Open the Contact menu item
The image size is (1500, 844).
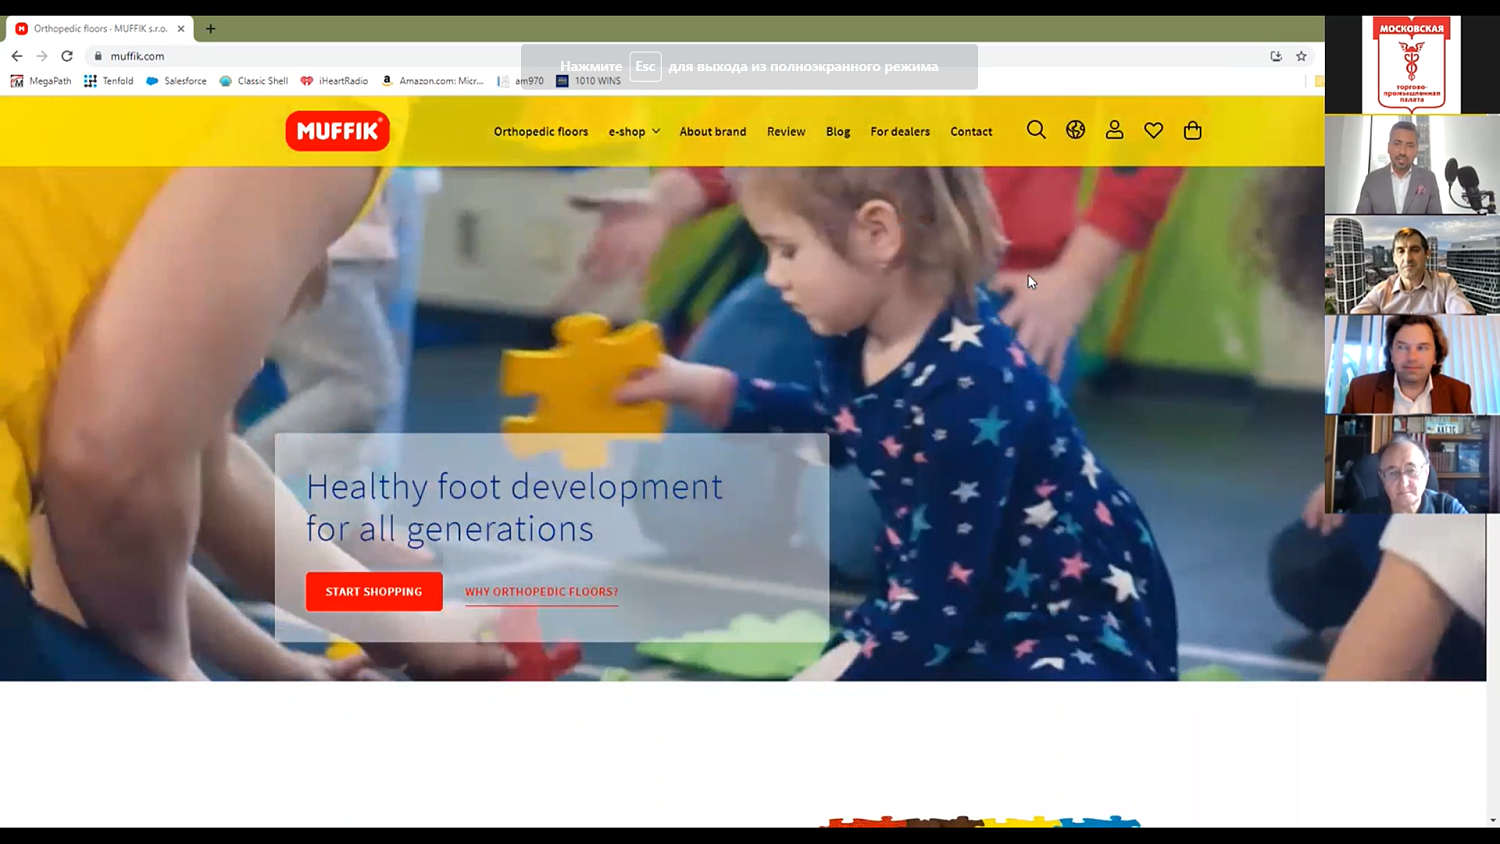(971, 131)
